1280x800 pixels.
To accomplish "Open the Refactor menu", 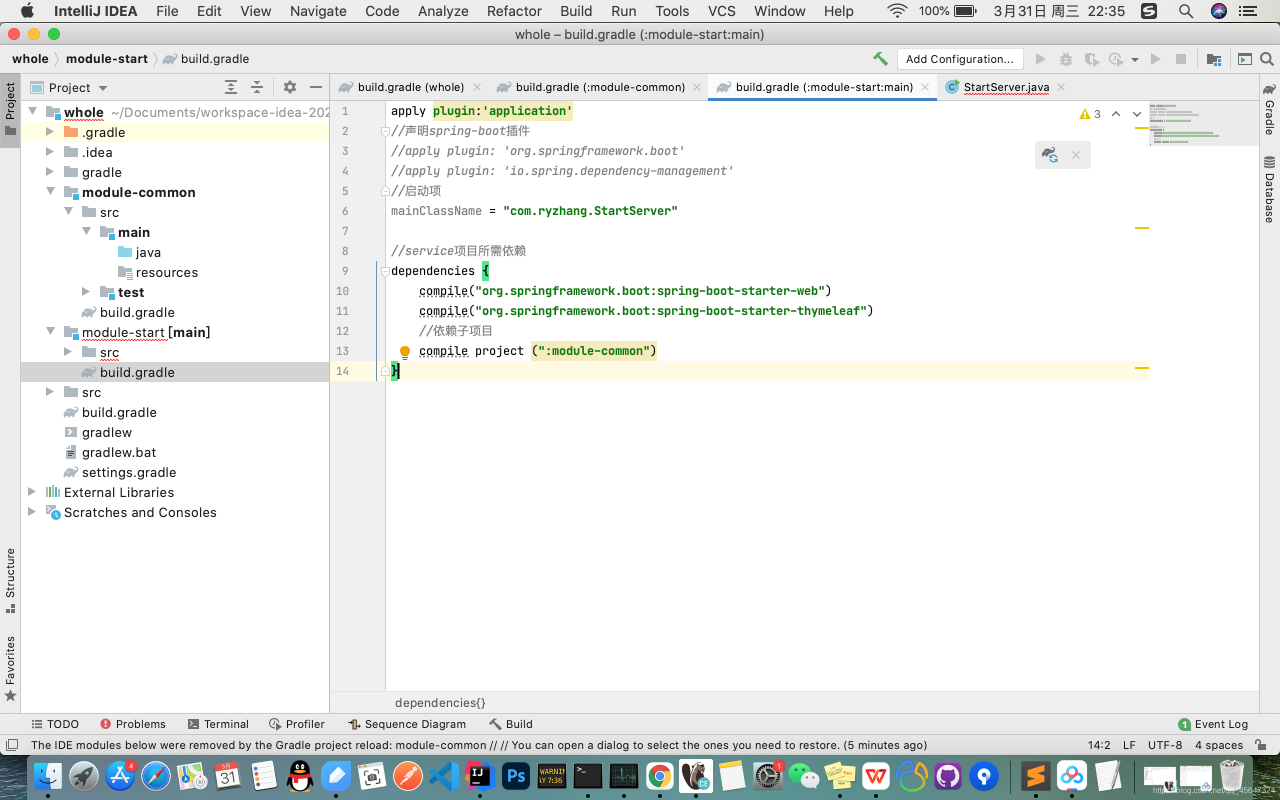I will (514, 11).
